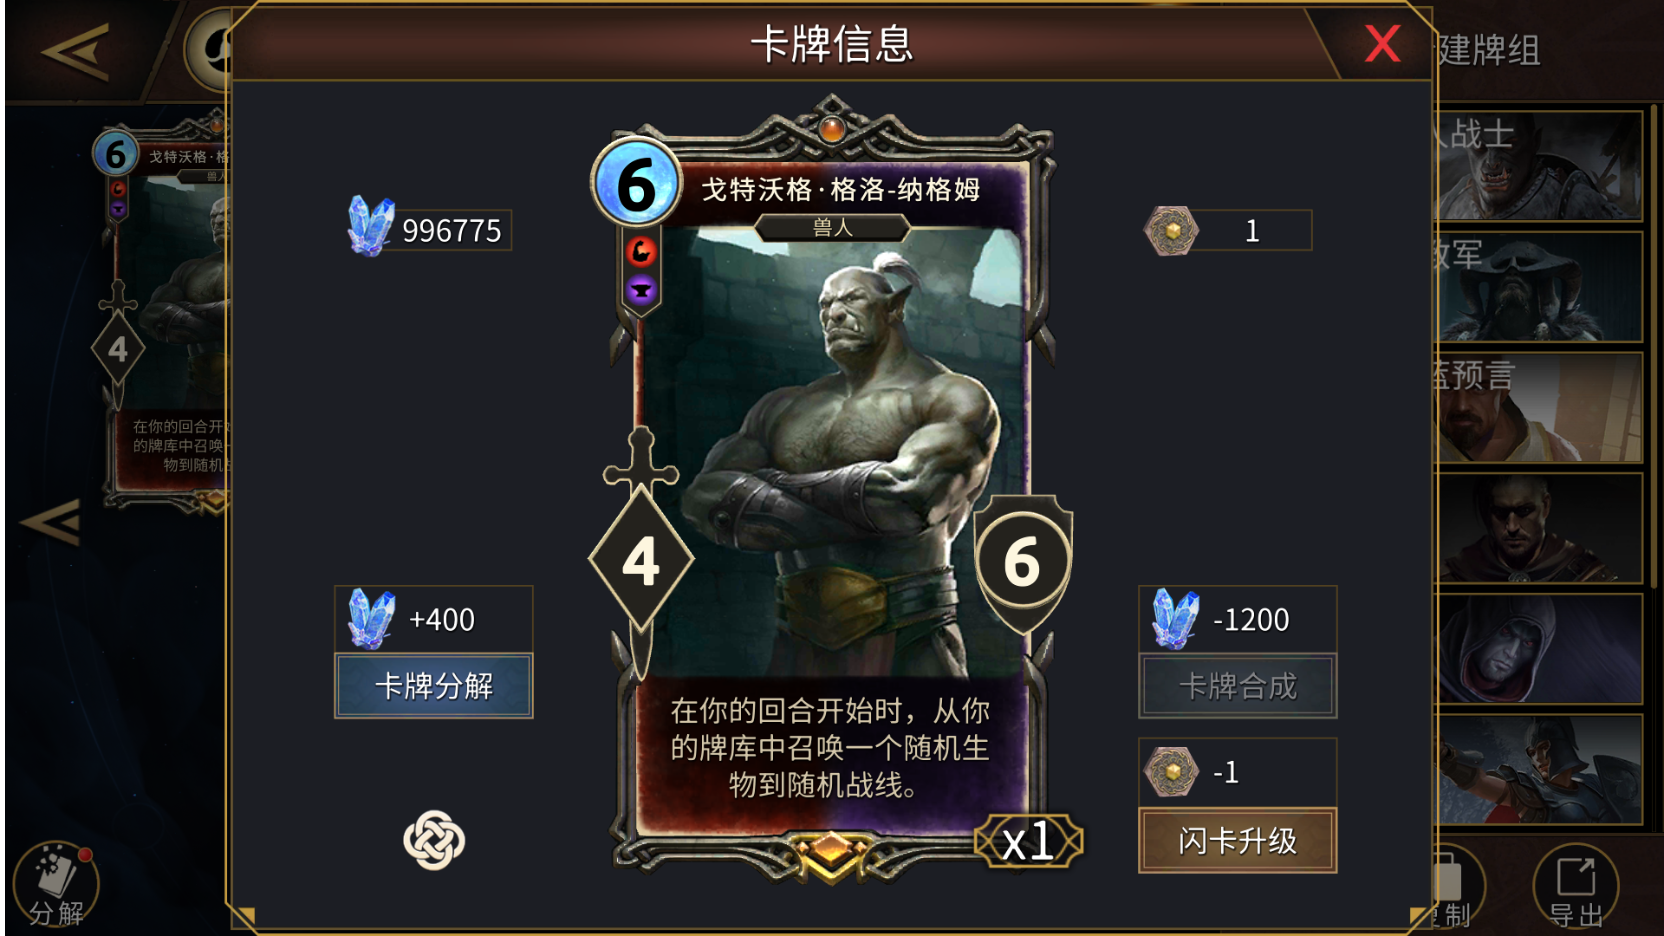Click the shield health value 6 icon
This screenshot has height=936, width=1664.
click(x=1023, y=563)
